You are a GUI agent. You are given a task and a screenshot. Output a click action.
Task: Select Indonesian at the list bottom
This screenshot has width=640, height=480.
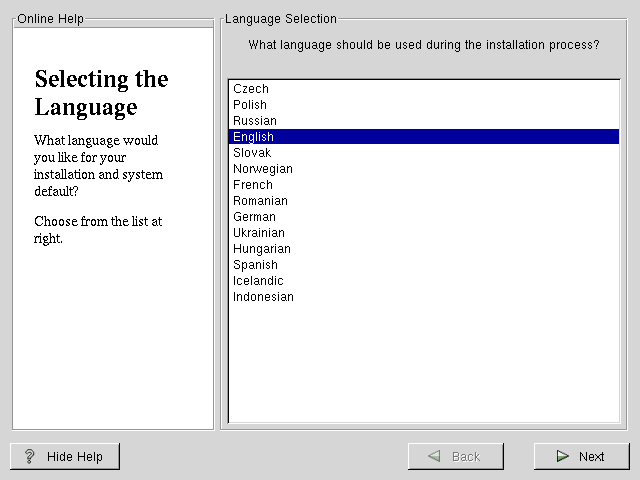(263, 297)
